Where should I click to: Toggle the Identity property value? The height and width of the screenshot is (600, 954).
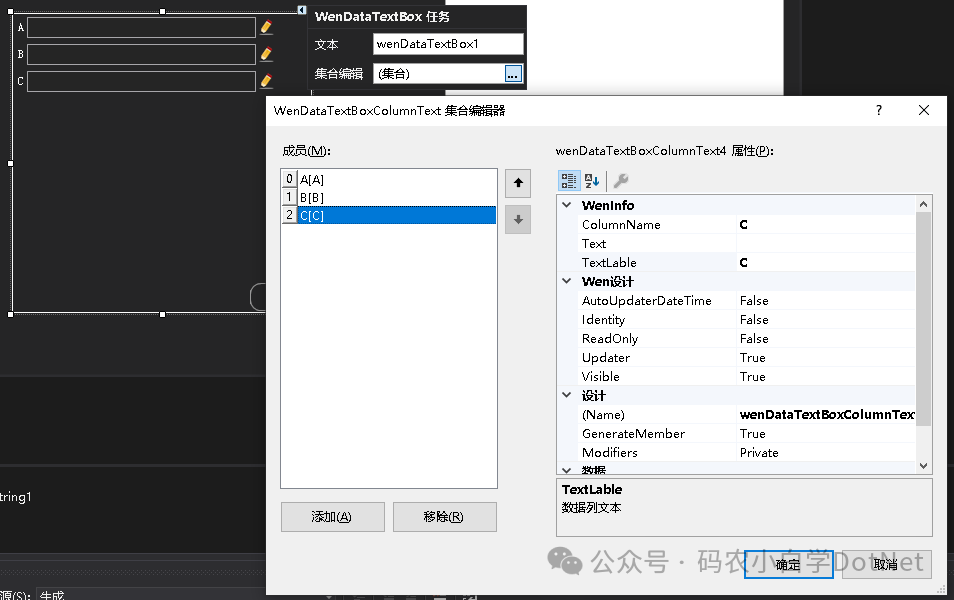click(824, 320)
